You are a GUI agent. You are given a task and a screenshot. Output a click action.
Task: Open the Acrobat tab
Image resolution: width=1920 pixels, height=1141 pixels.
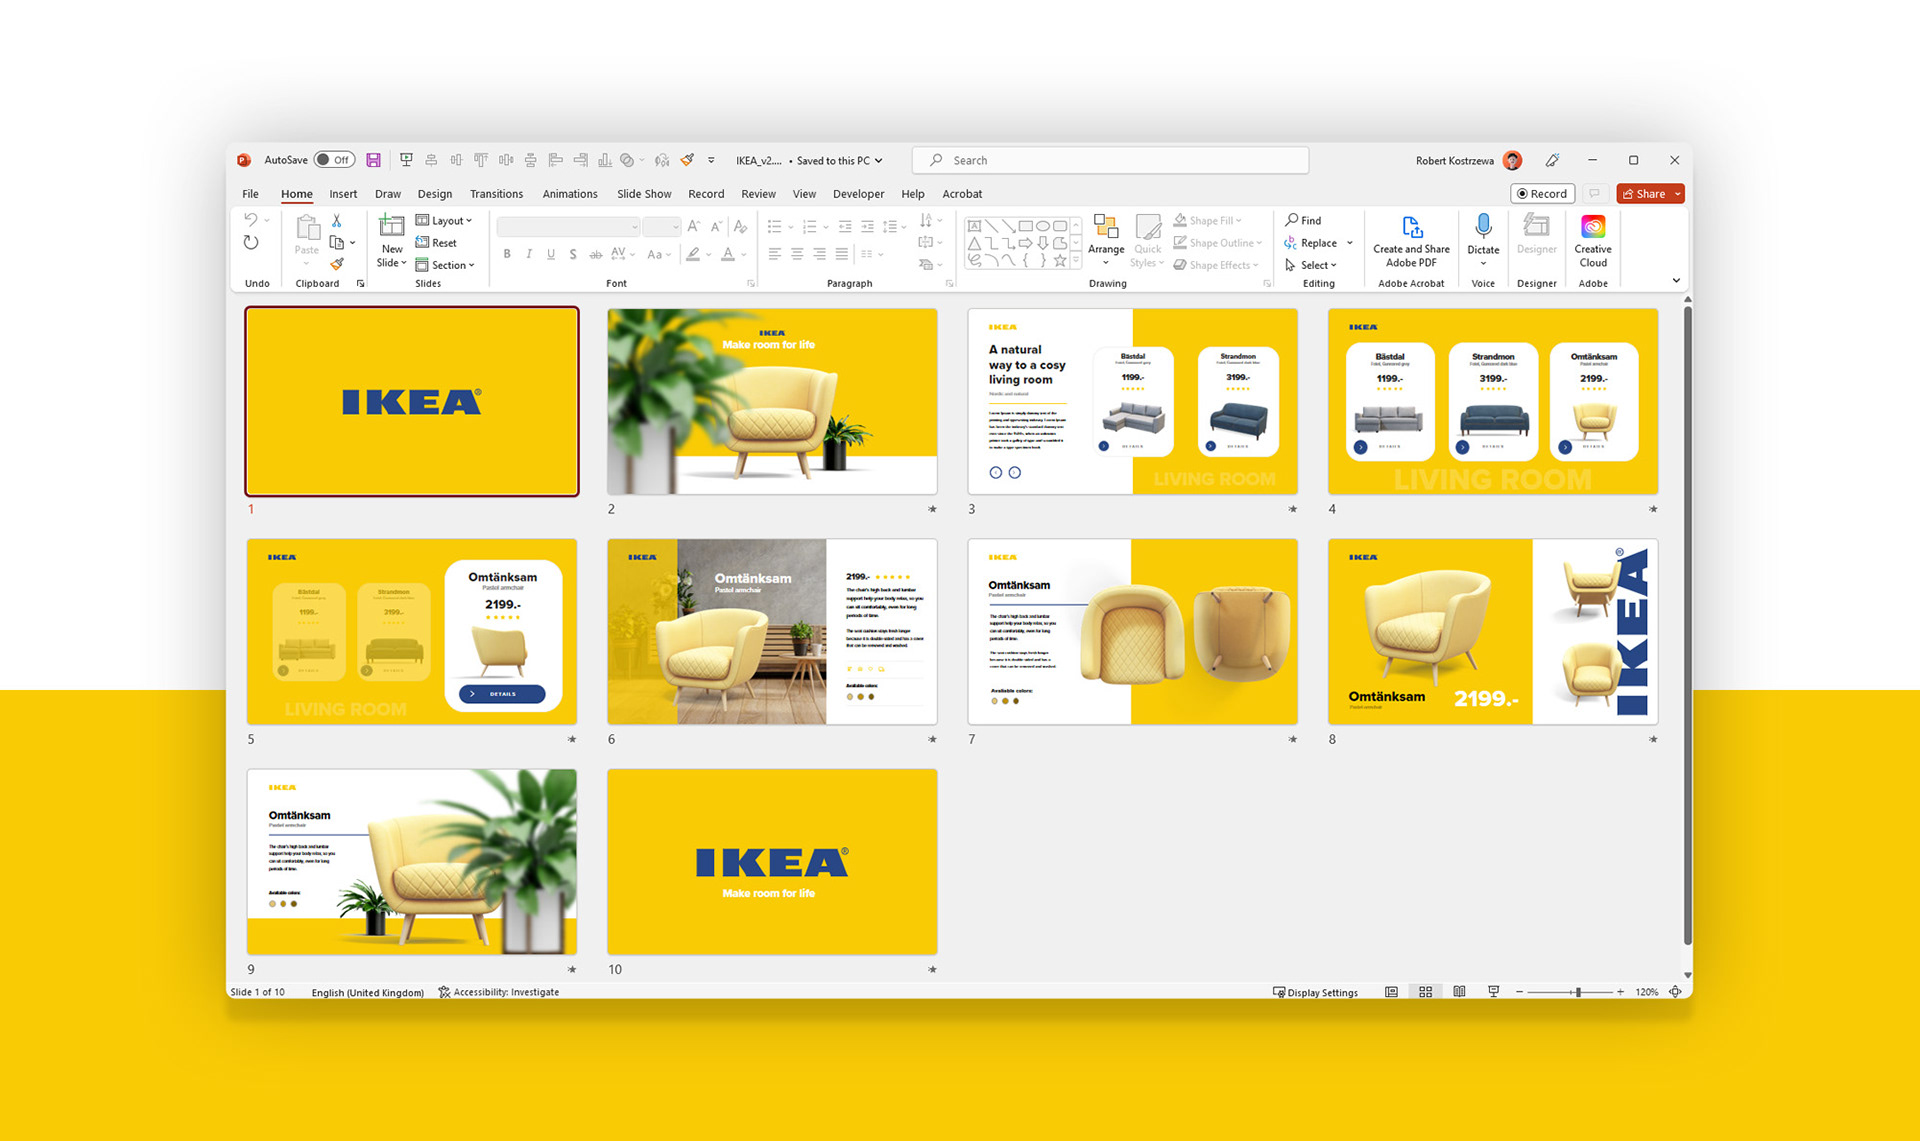pos(962,194)
